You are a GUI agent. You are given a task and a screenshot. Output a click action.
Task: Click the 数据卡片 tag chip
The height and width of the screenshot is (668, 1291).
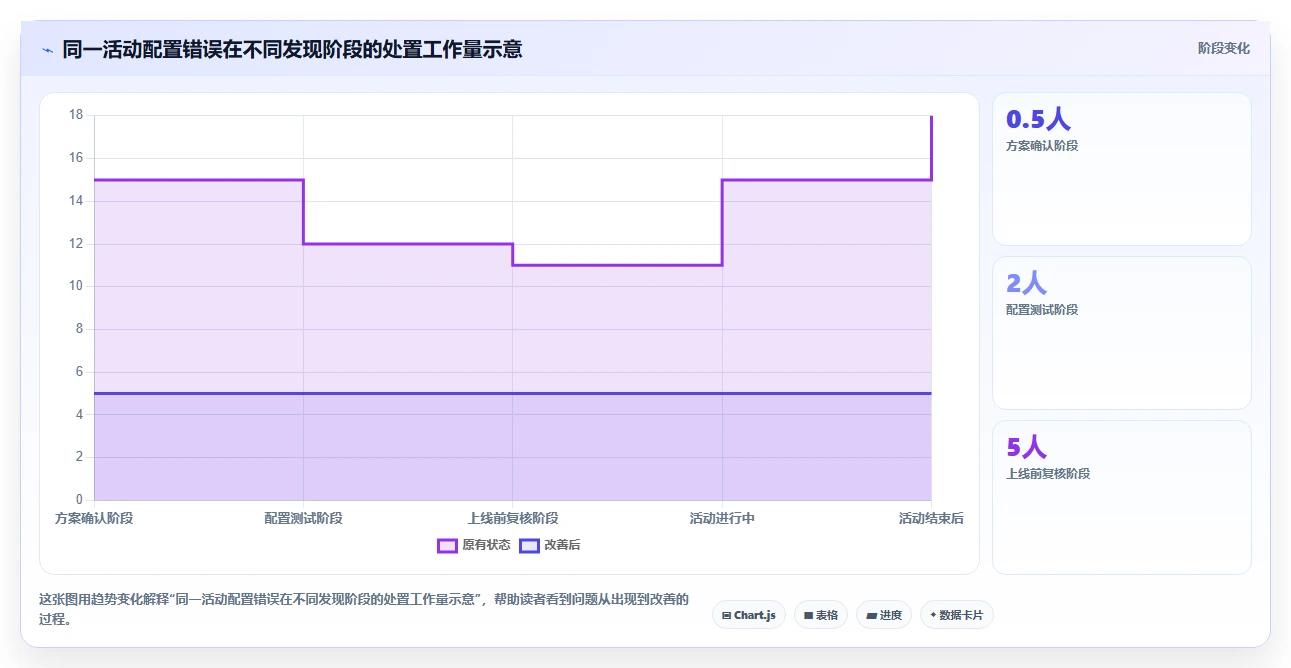pyautogui.click(x=957, y=615)
